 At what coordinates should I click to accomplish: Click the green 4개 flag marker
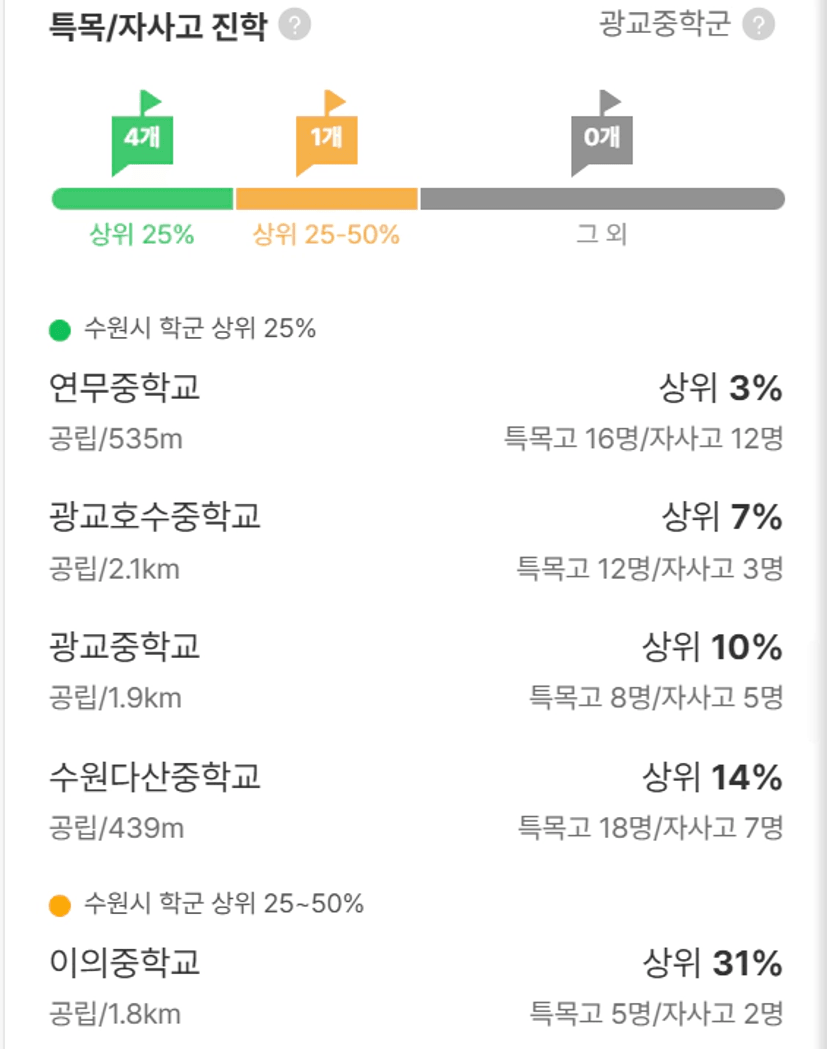click(x=143, y=133)
